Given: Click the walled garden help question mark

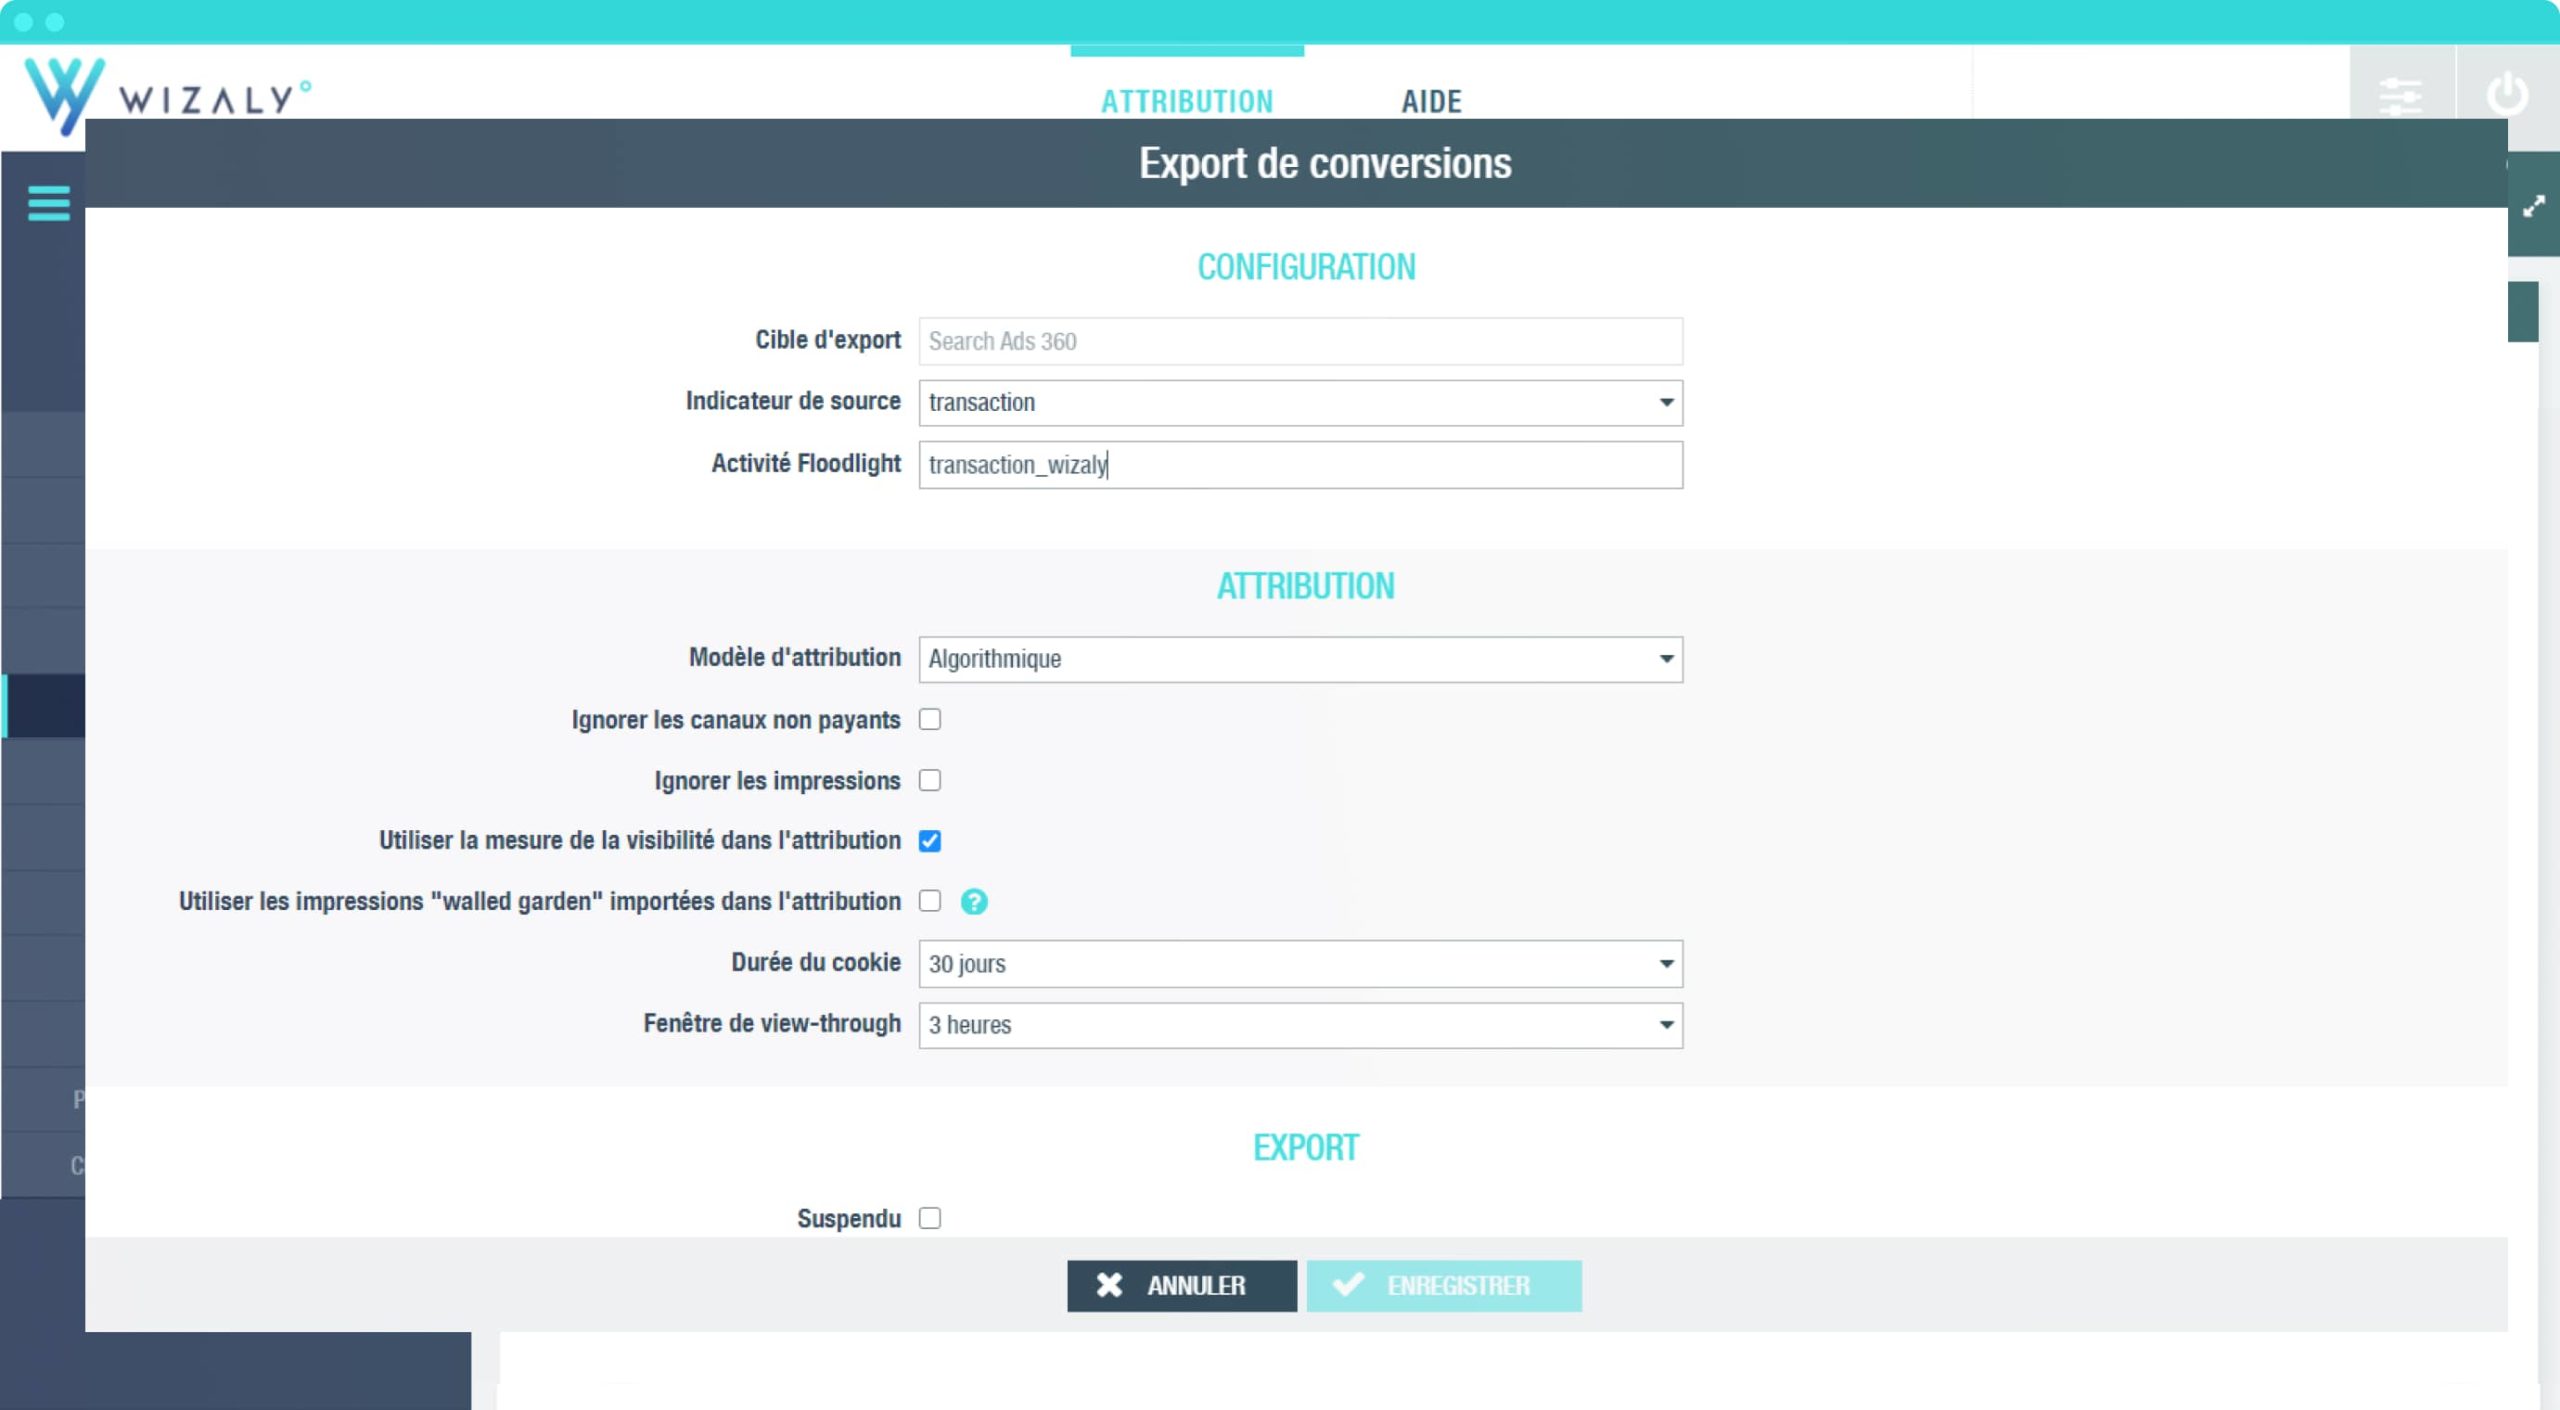Looking at the screenshot, I should [x=973, y=901].
